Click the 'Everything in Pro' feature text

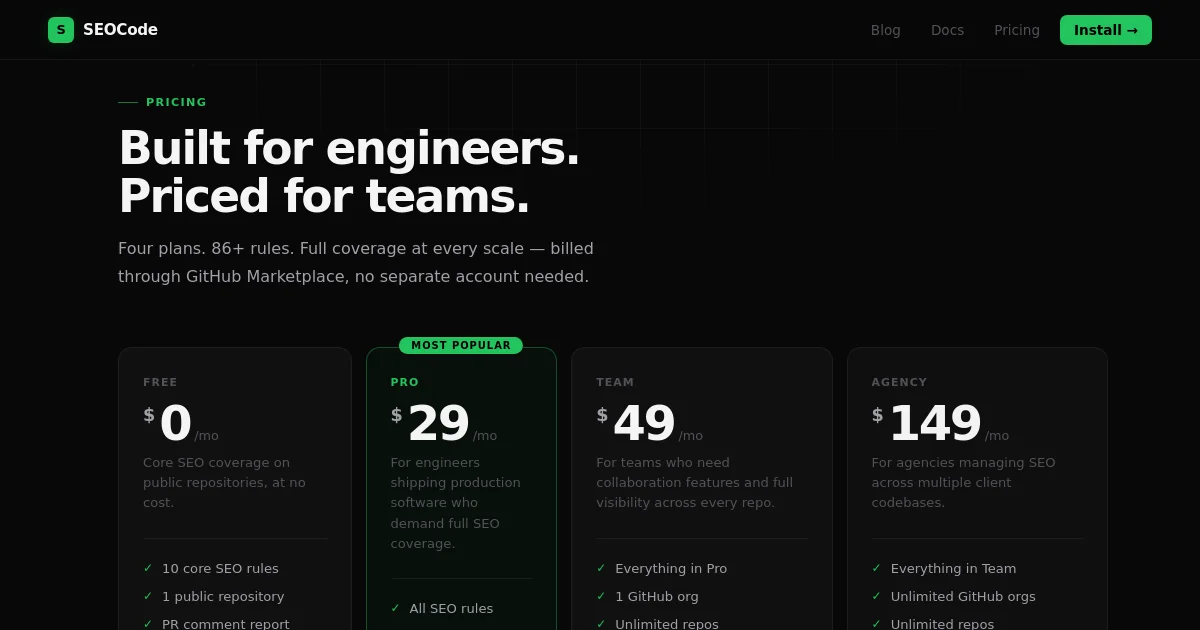click(x=671, y=568)
